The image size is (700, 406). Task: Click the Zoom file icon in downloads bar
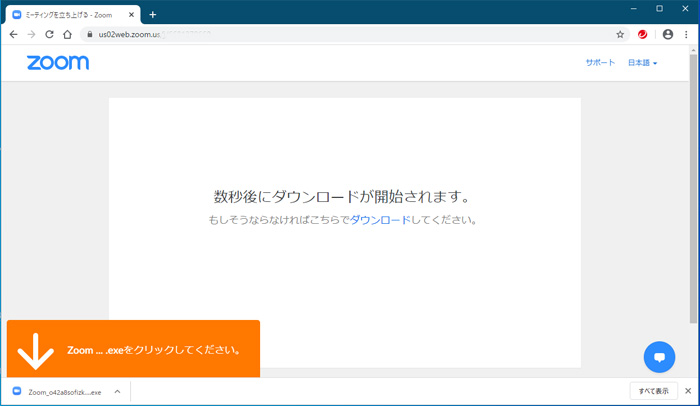tap(17, 391)
